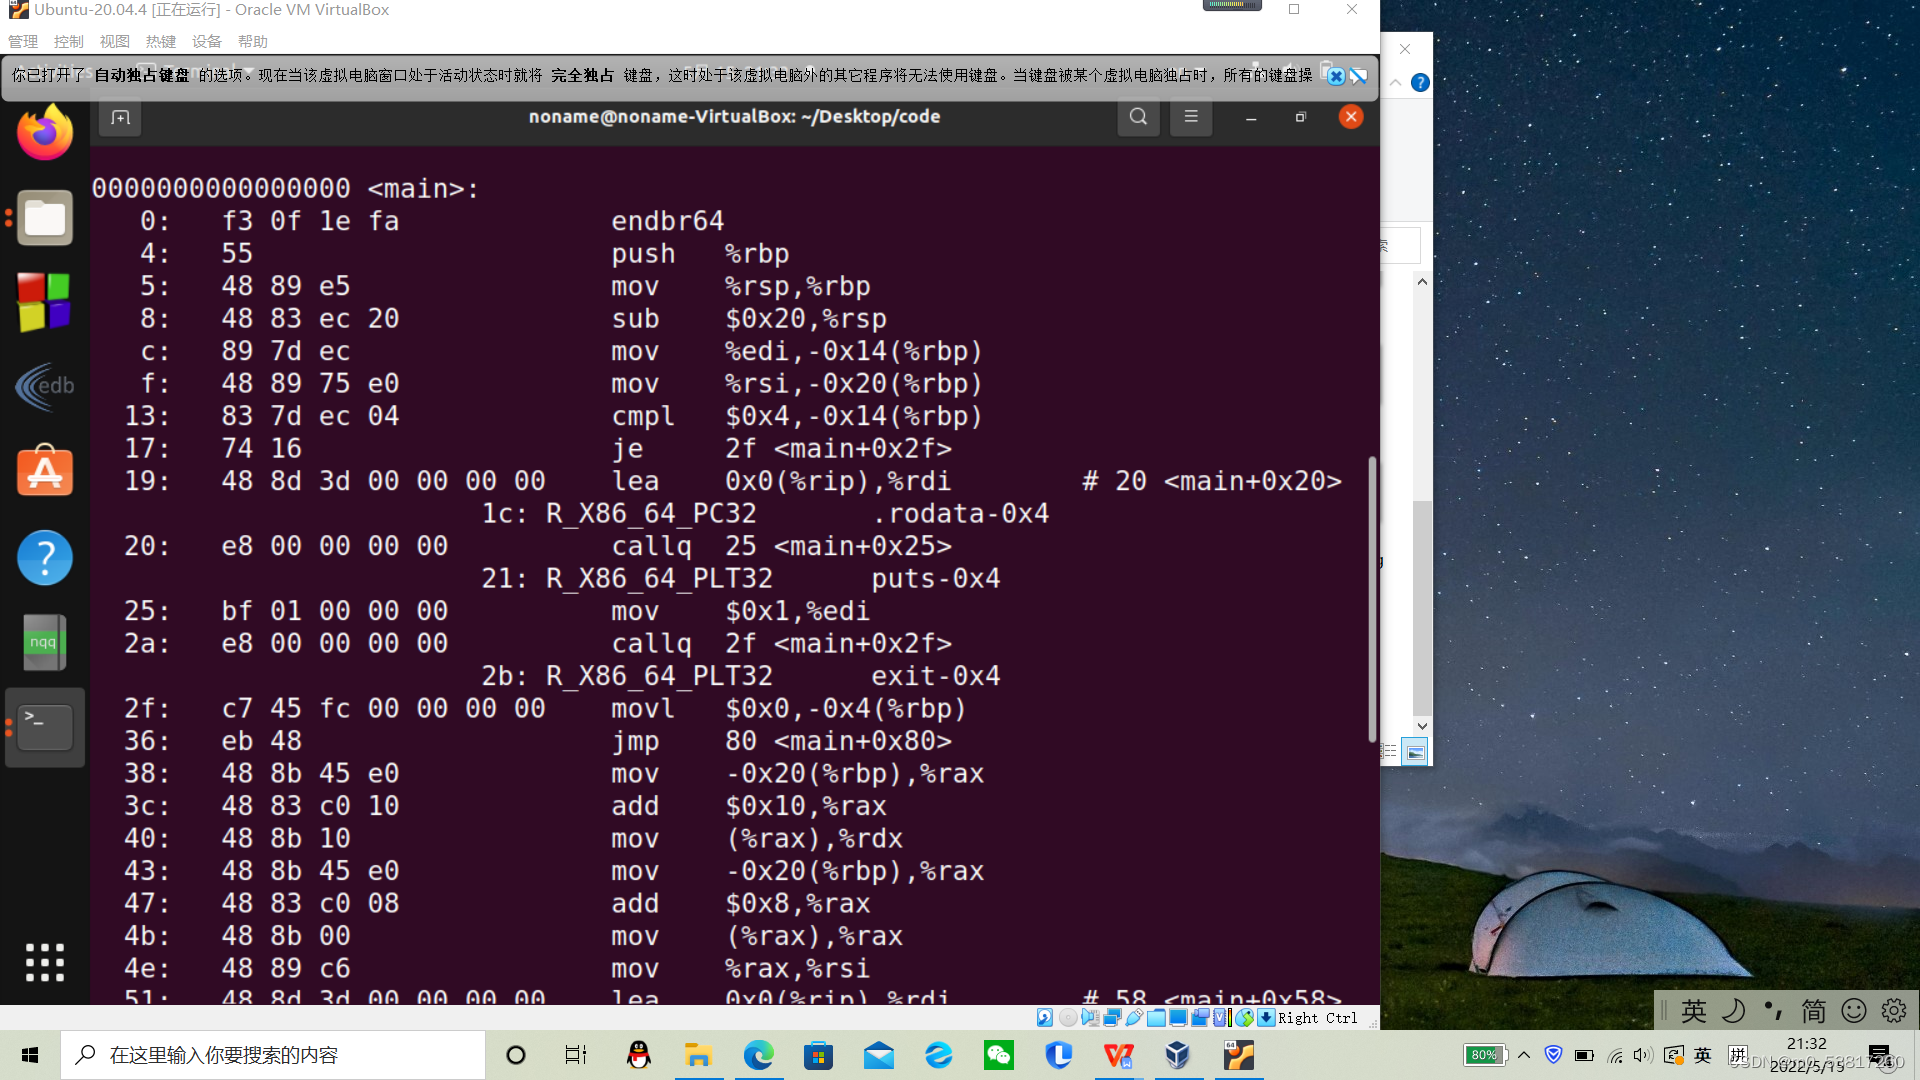Dismiss the keyboard capture notification
Image resolution: width=1920 pixels, height=1080 pixels.
click(x=1336, y=76)
